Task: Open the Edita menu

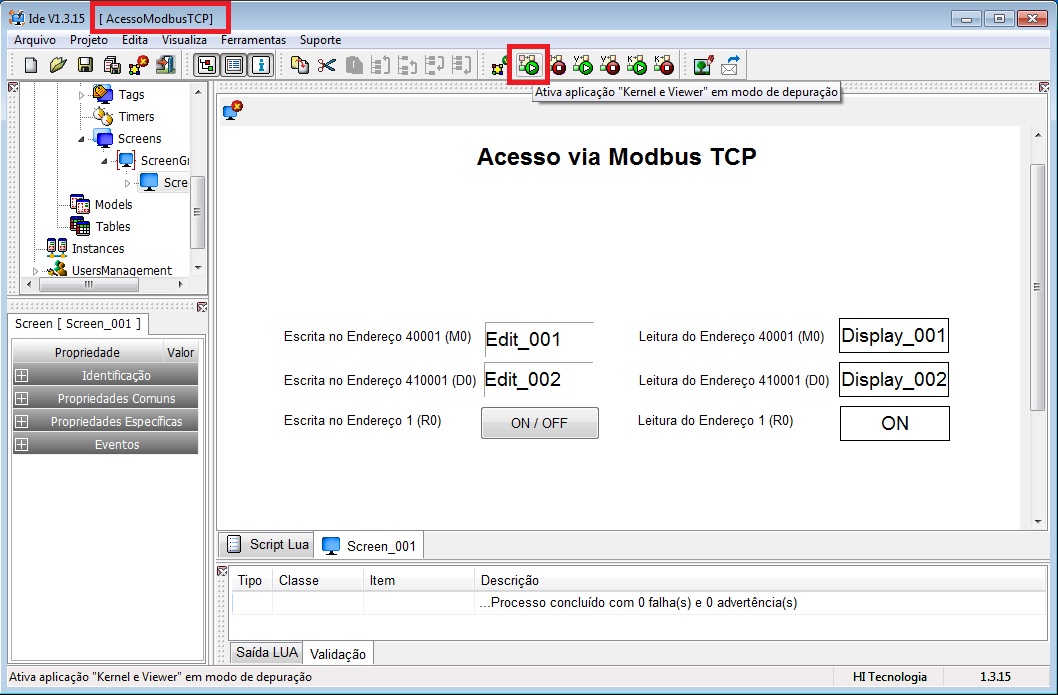Action: (134, 40)
